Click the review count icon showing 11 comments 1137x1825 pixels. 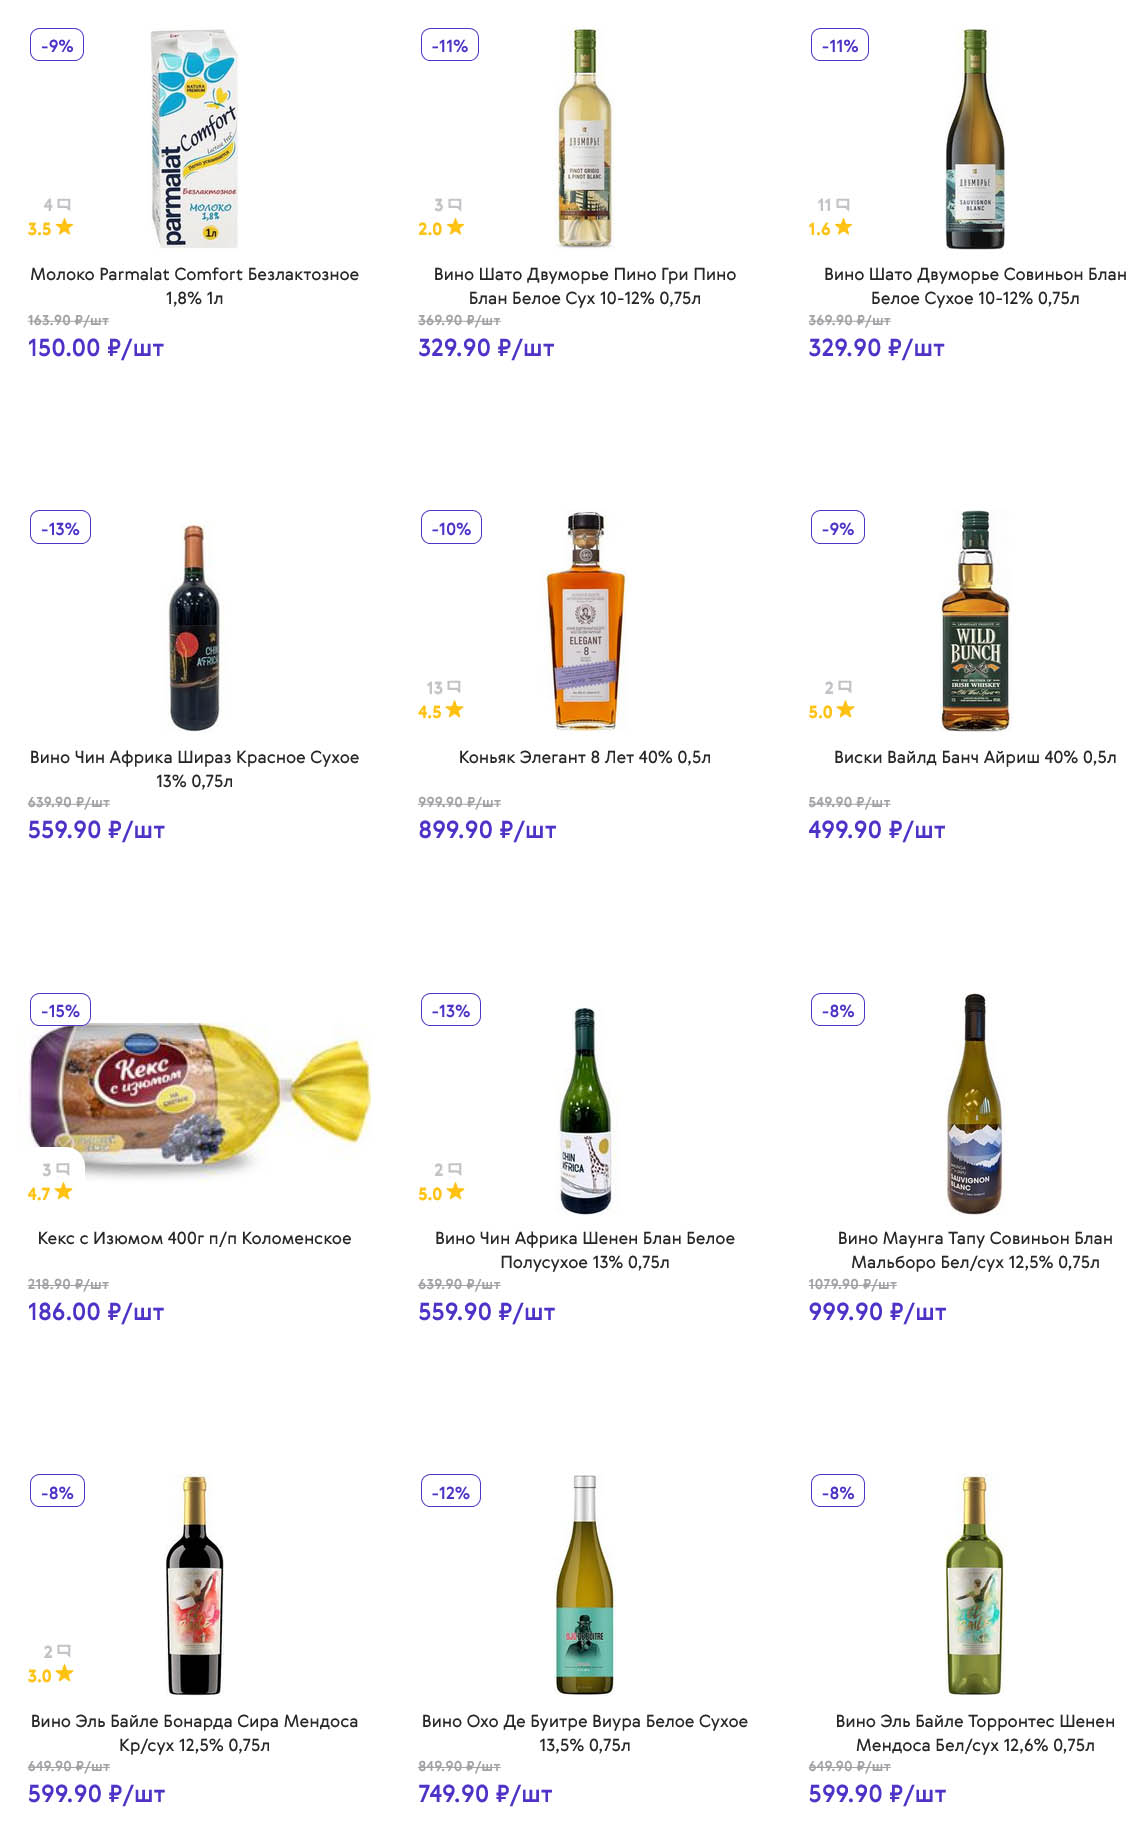coord(843,204)
